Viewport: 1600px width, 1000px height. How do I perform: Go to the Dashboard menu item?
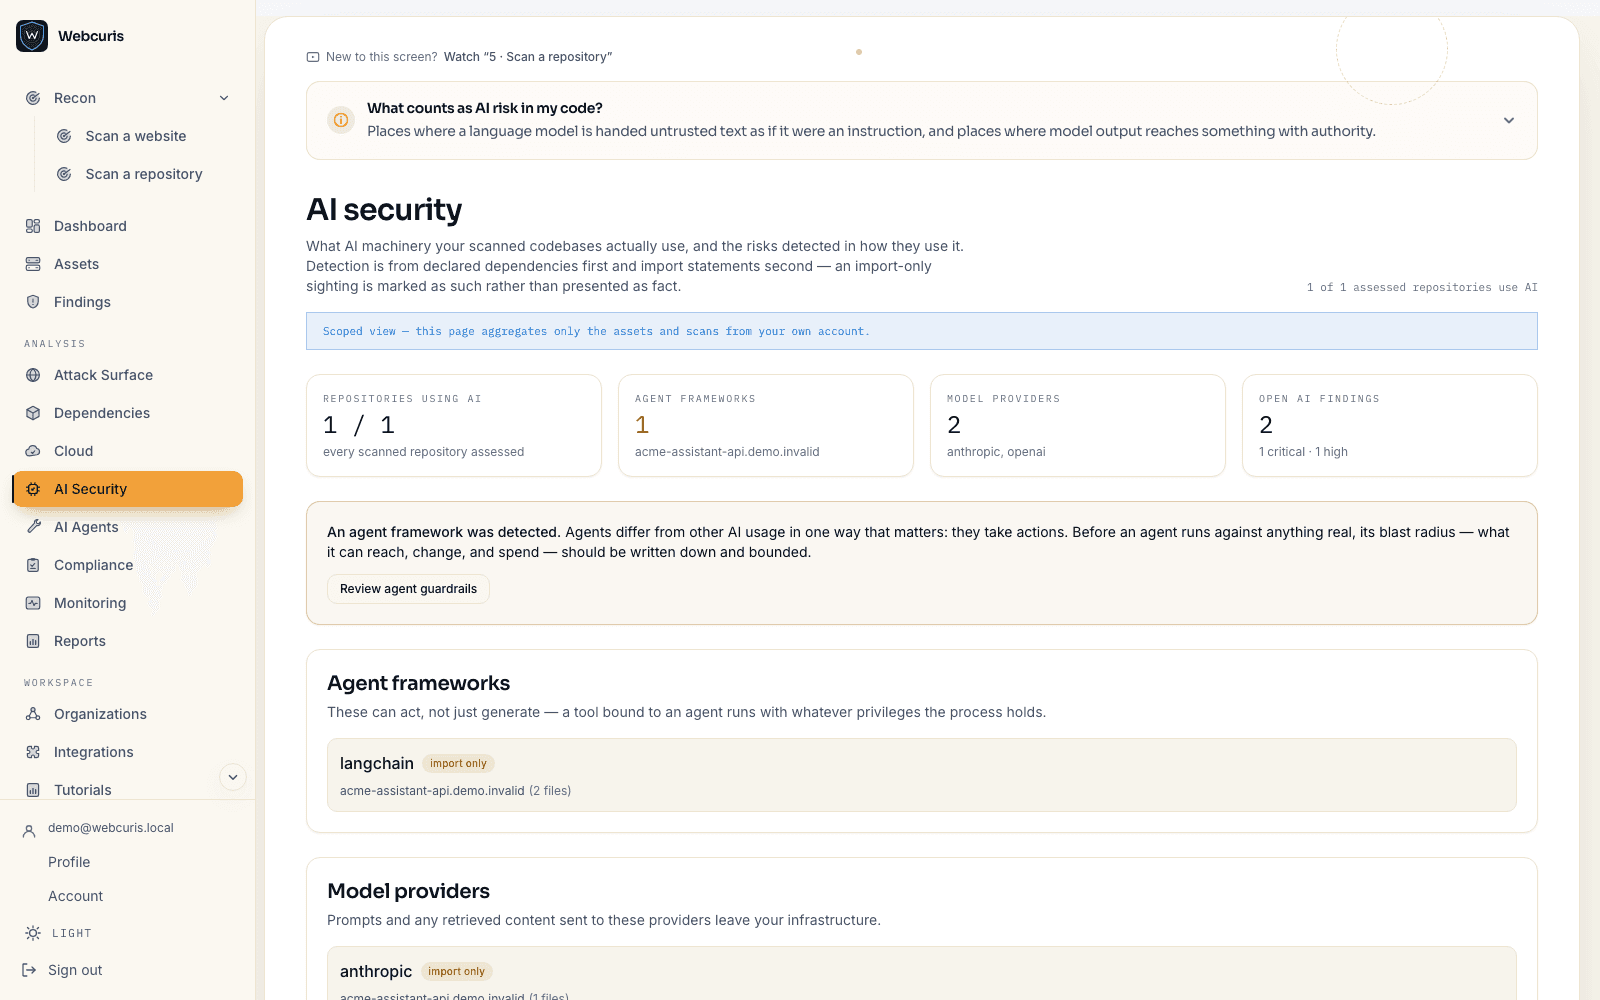[128, 226]
